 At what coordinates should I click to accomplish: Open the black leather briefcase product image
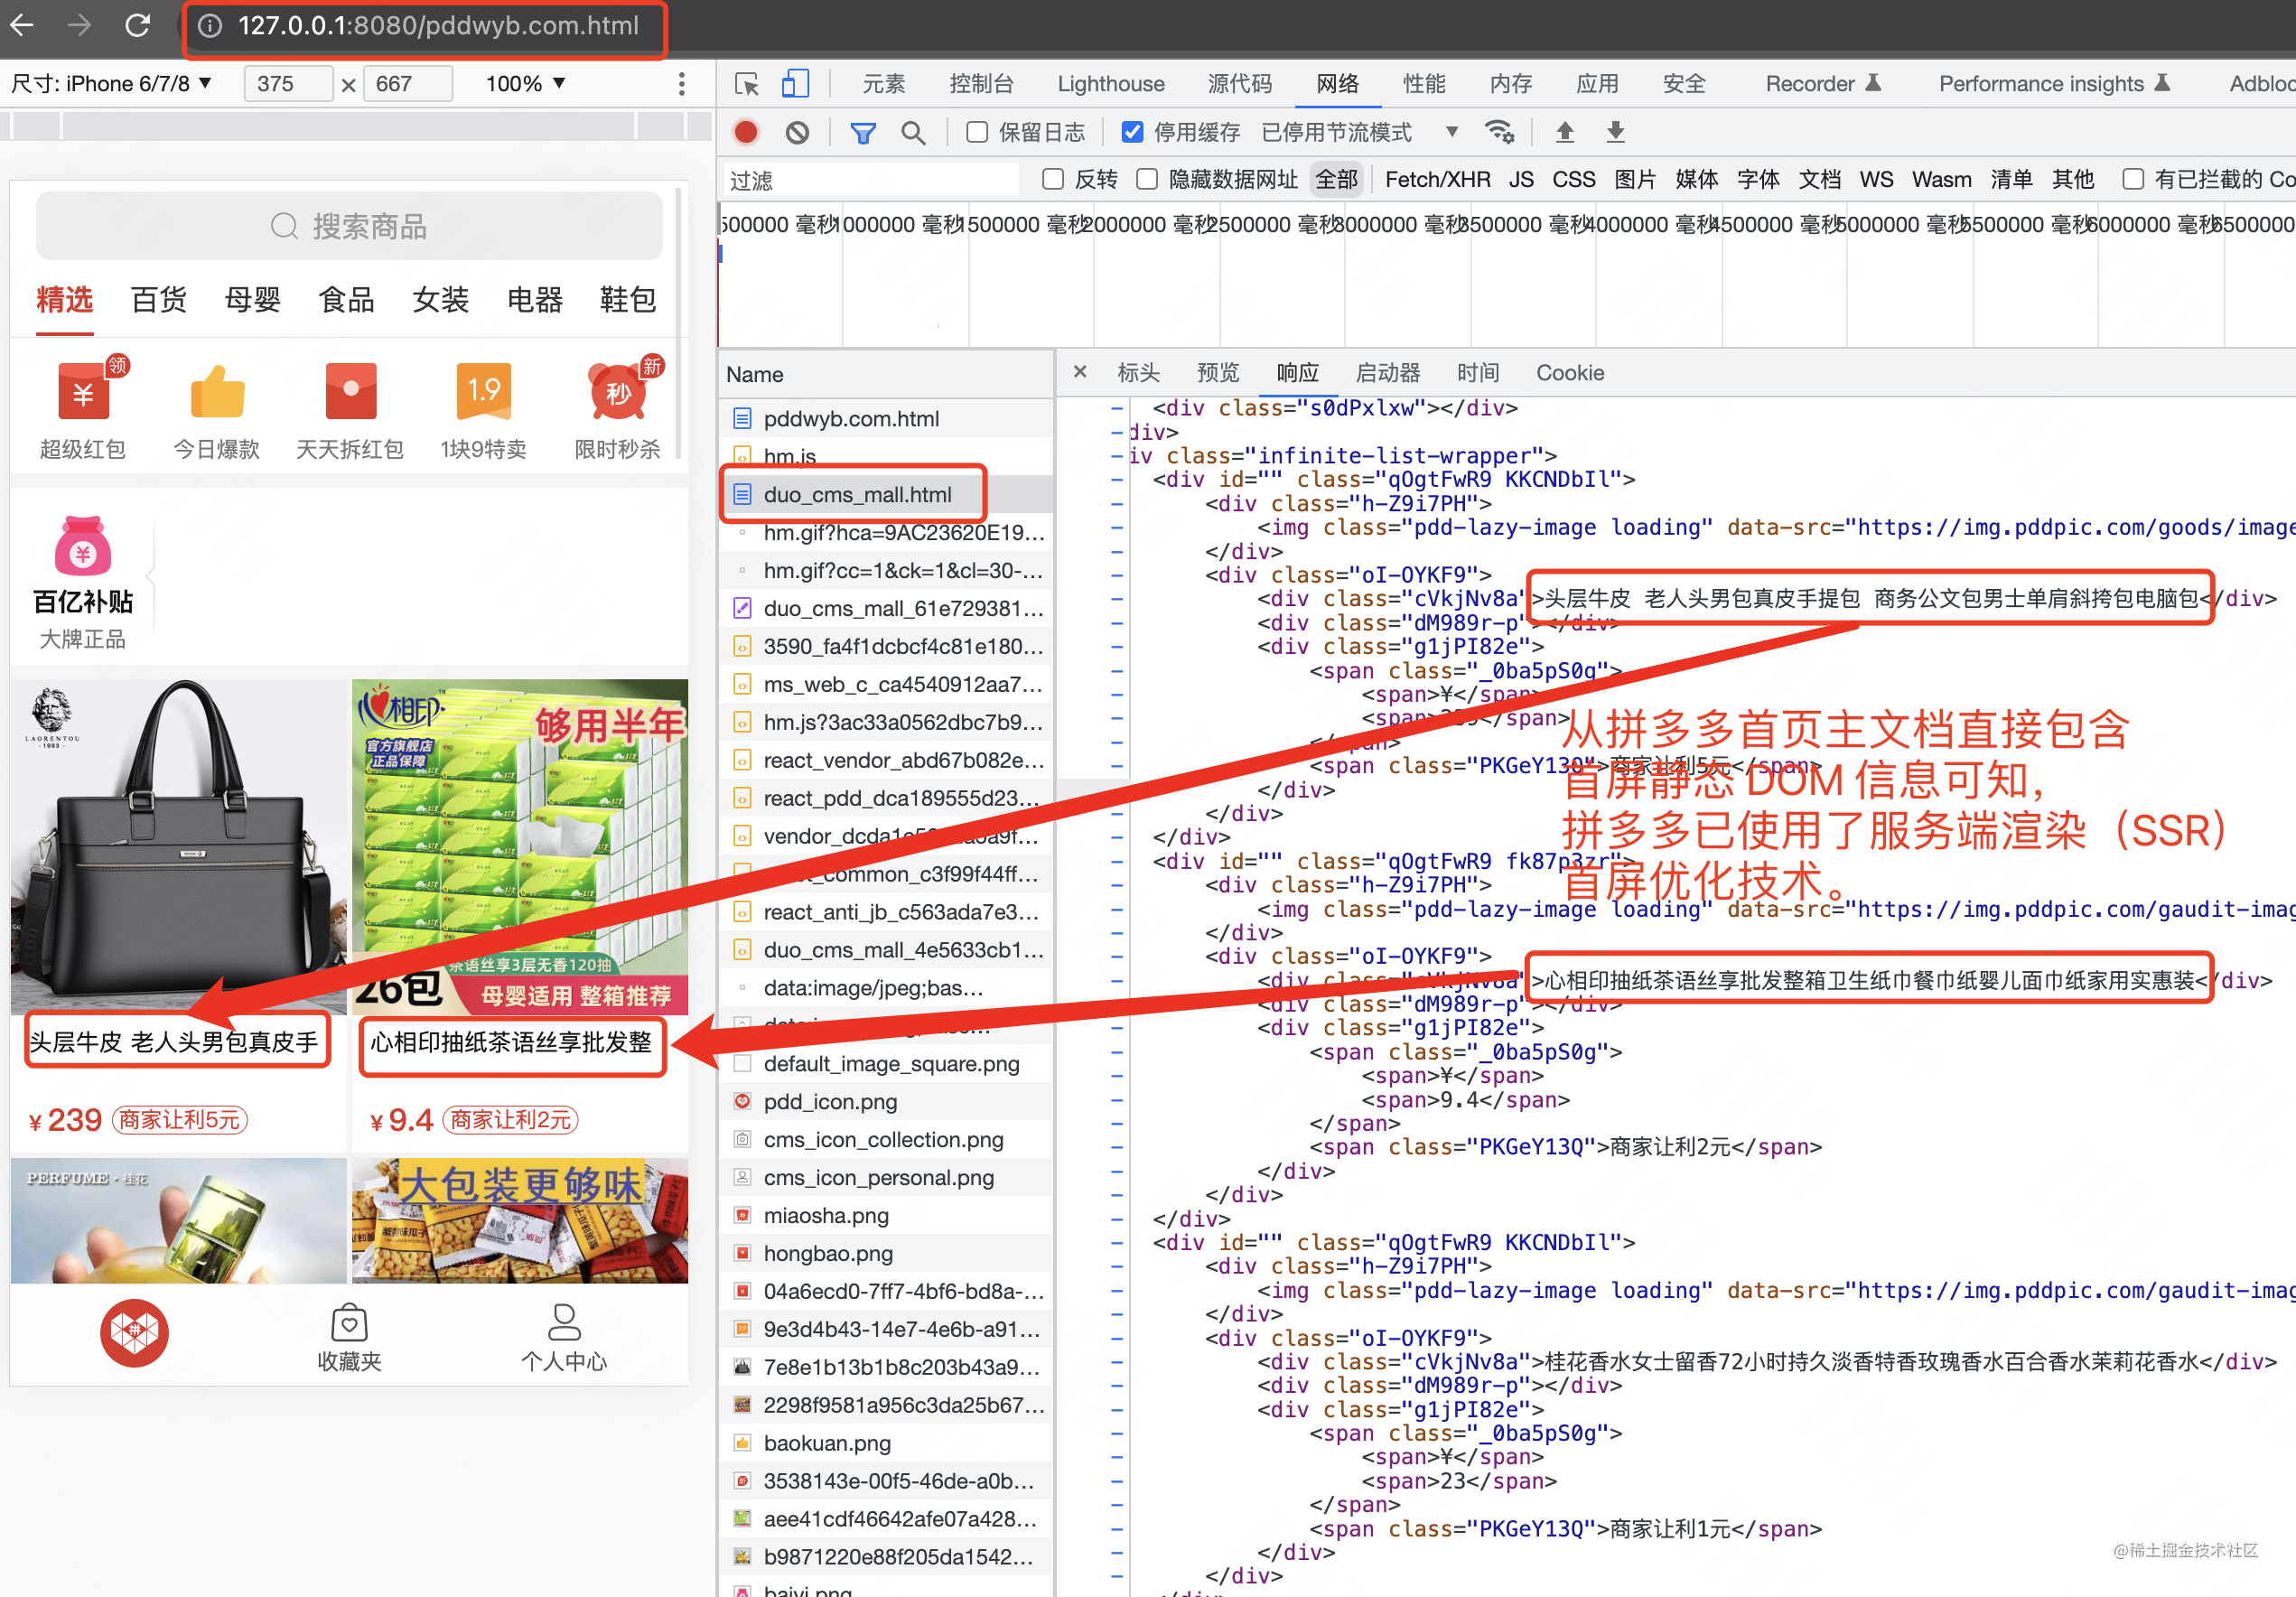178,846
